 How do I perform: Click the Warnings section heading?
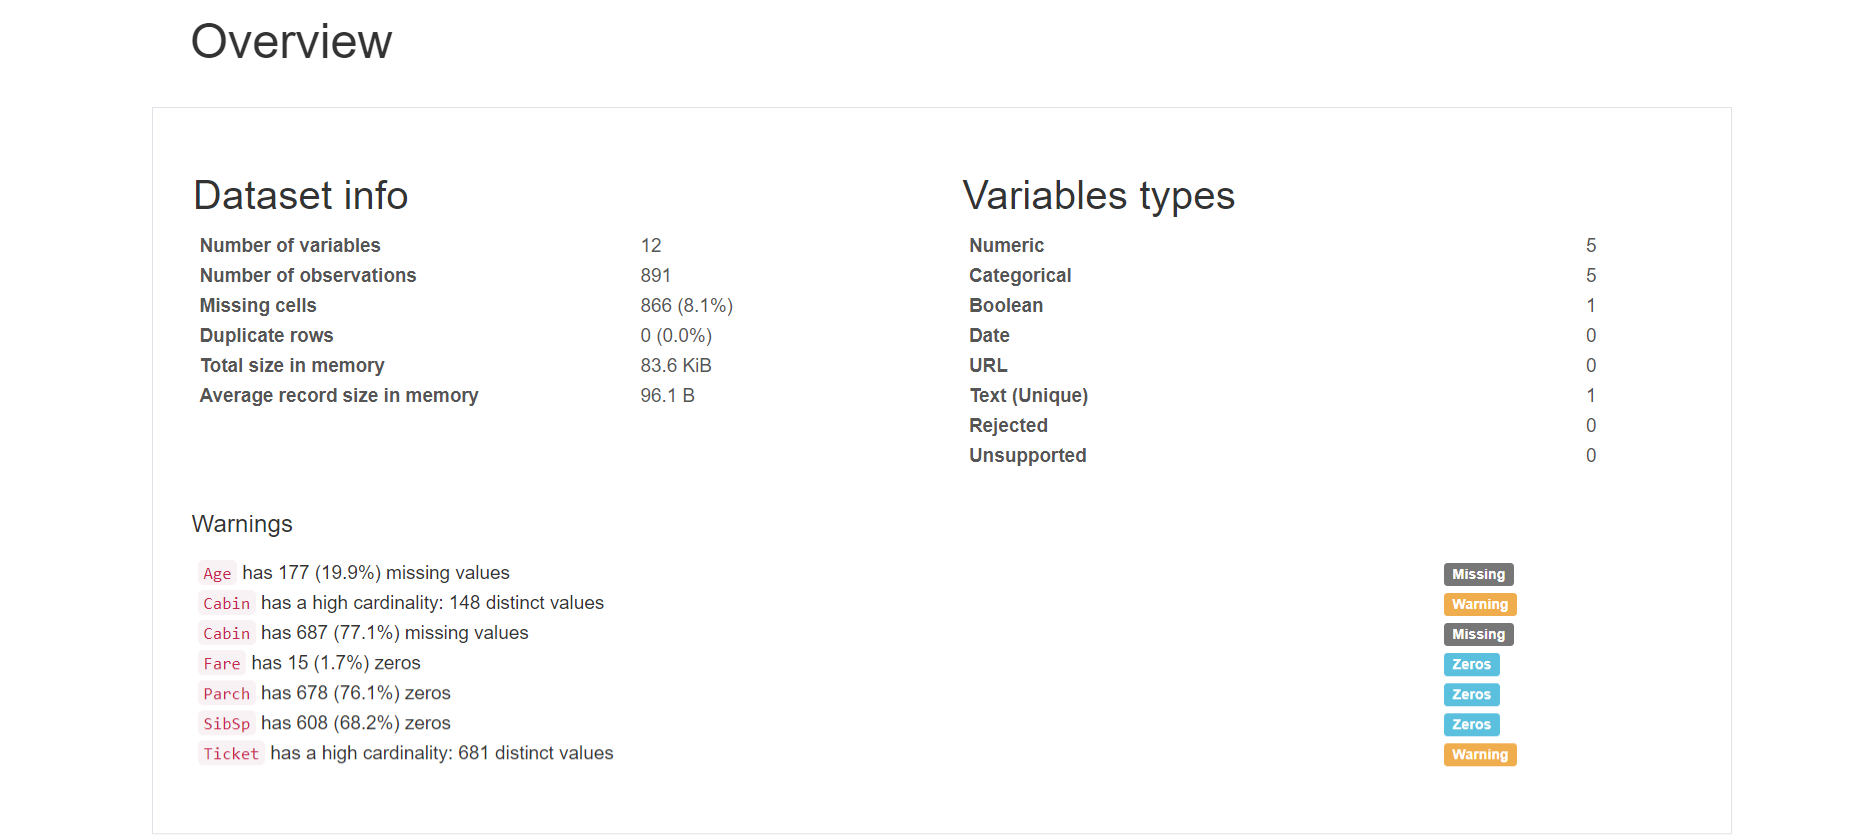pyautogui.click(x=242, y=524)
